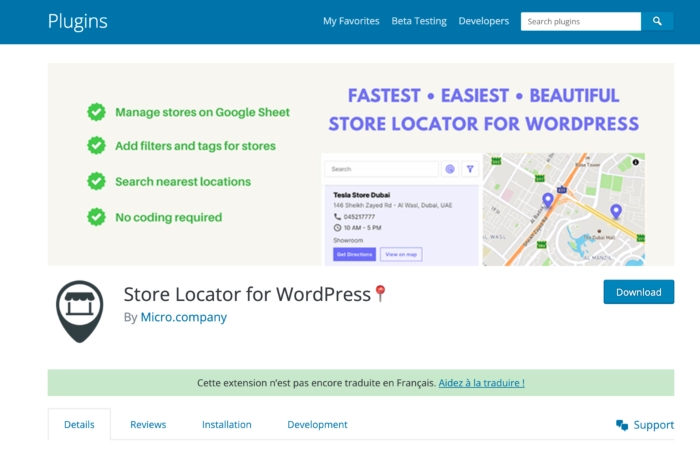Switch to the Reviews tab
Image resolution: width=700 pixels, height=467 pixels.
pyautogui.click(x=148, y=424)
